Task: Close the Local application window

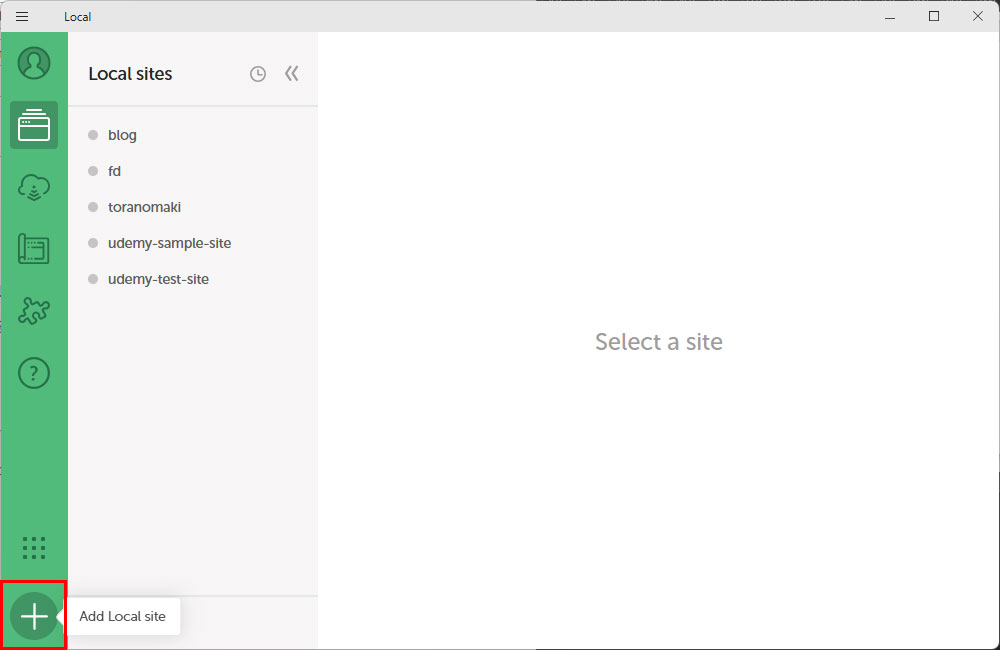Action: point(977,16)
